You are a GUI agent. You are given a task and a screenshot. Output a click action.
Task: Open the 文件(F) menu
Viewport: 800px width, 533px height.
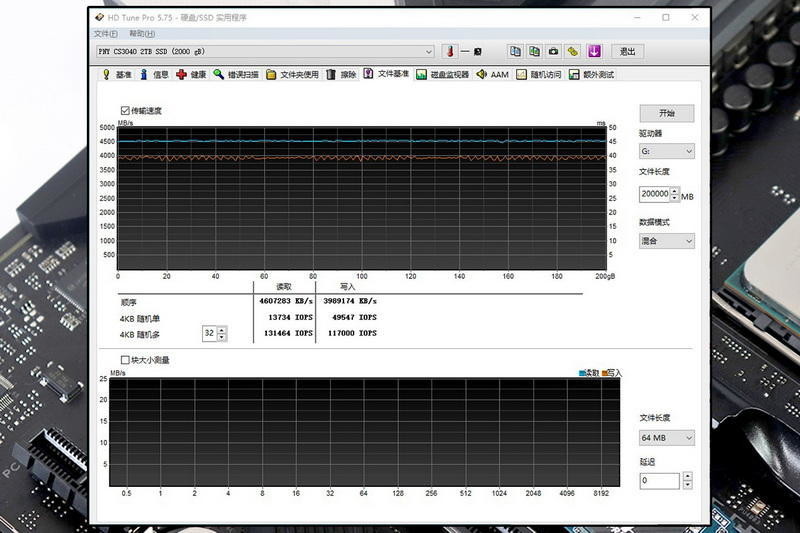pos(105,34)
